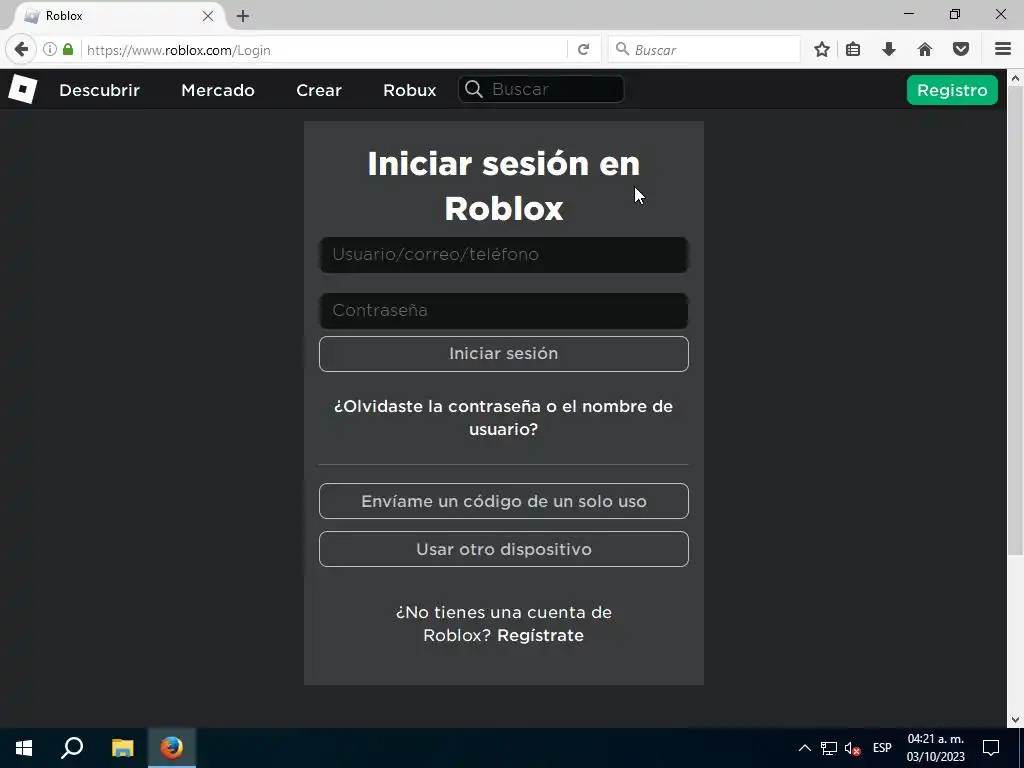Open the Windows notification center
Image resolution: width=1024 pixels, height=768 pixels.
coord(991,748)
